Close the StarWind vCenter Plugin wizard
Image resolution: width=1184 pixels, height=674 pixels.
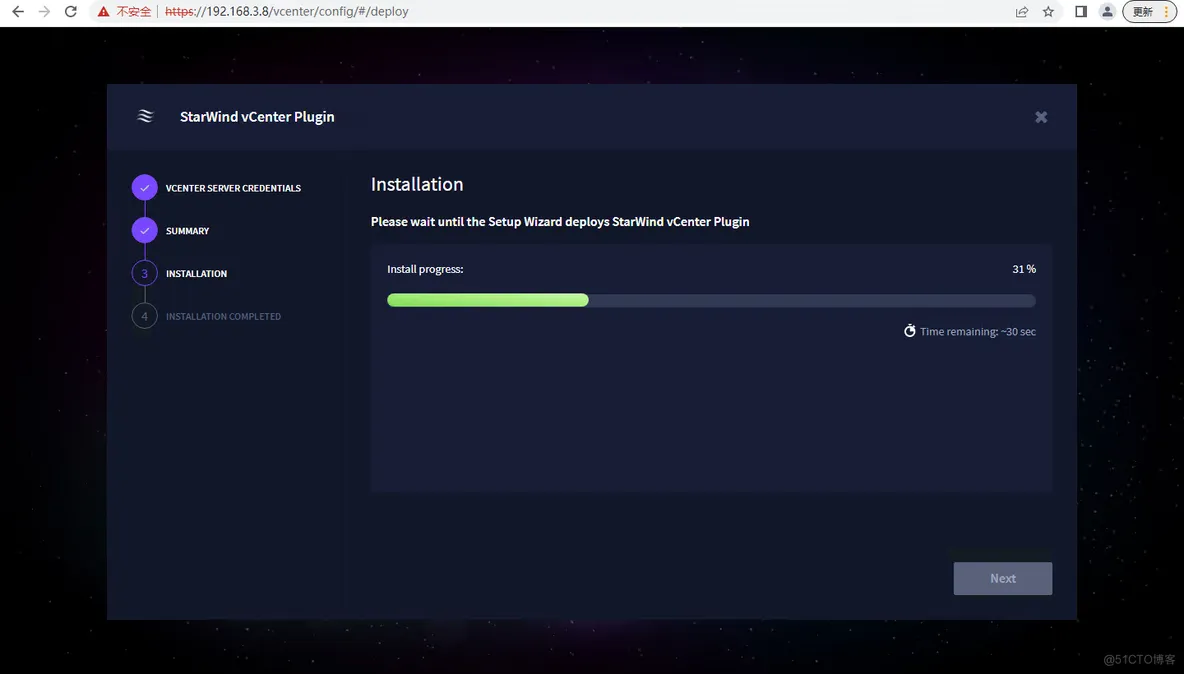click(1041, 117)
